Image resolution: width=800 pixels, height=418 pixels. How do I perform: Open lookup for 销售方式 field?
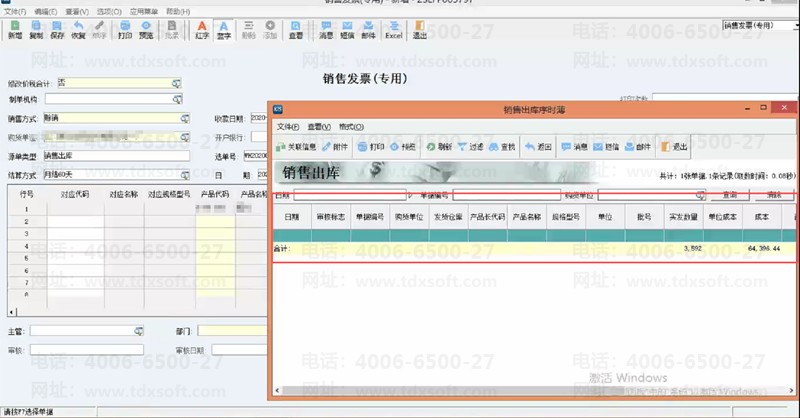coord(184,118)
